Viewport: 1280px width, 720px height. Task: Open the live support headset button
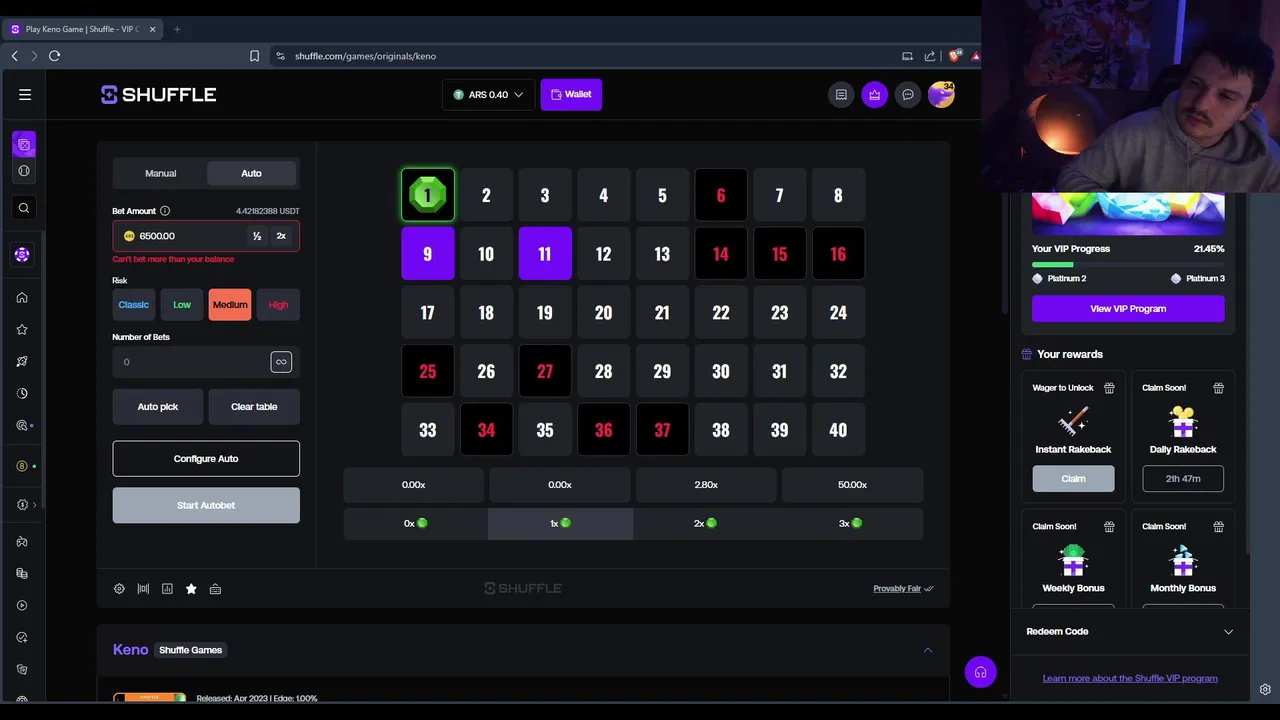point(980,672)
